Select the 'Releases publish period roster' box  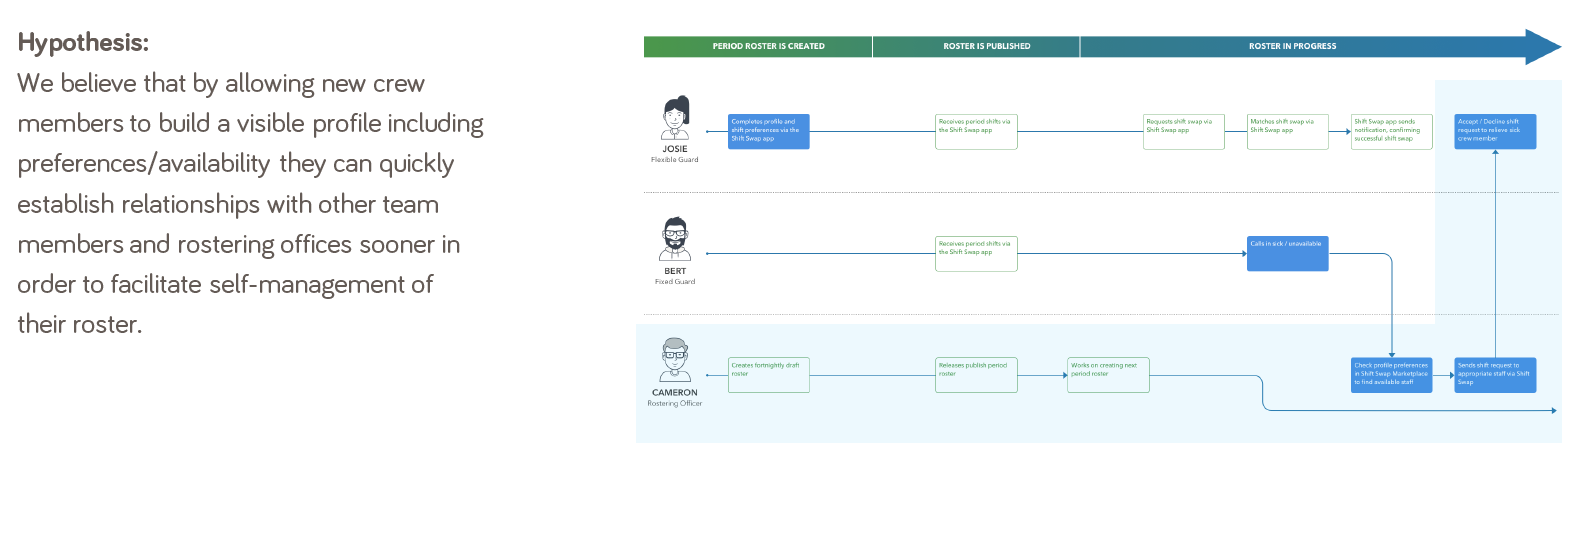click(x=976, y=375)
